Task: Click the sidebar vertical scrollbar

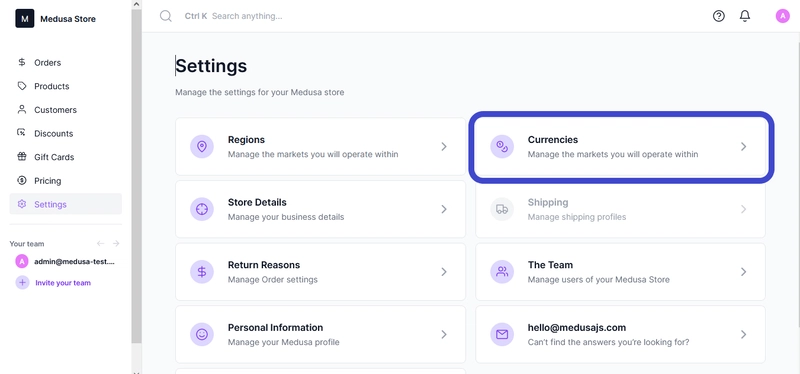Action: click(x=136, y=176)
